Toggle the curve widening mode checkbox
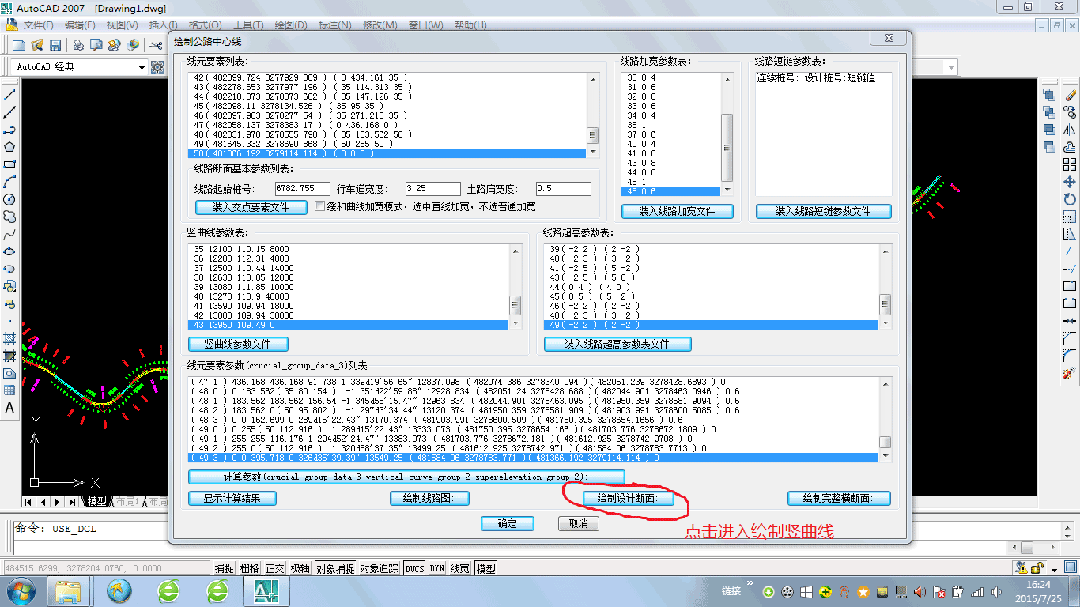The width and height of the screenshot is (1080, 607). 320,206
